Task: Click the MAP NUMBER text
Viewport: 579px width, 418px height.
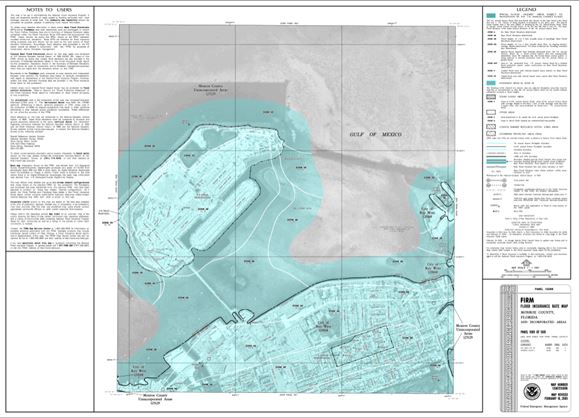Action: [559, 386]
